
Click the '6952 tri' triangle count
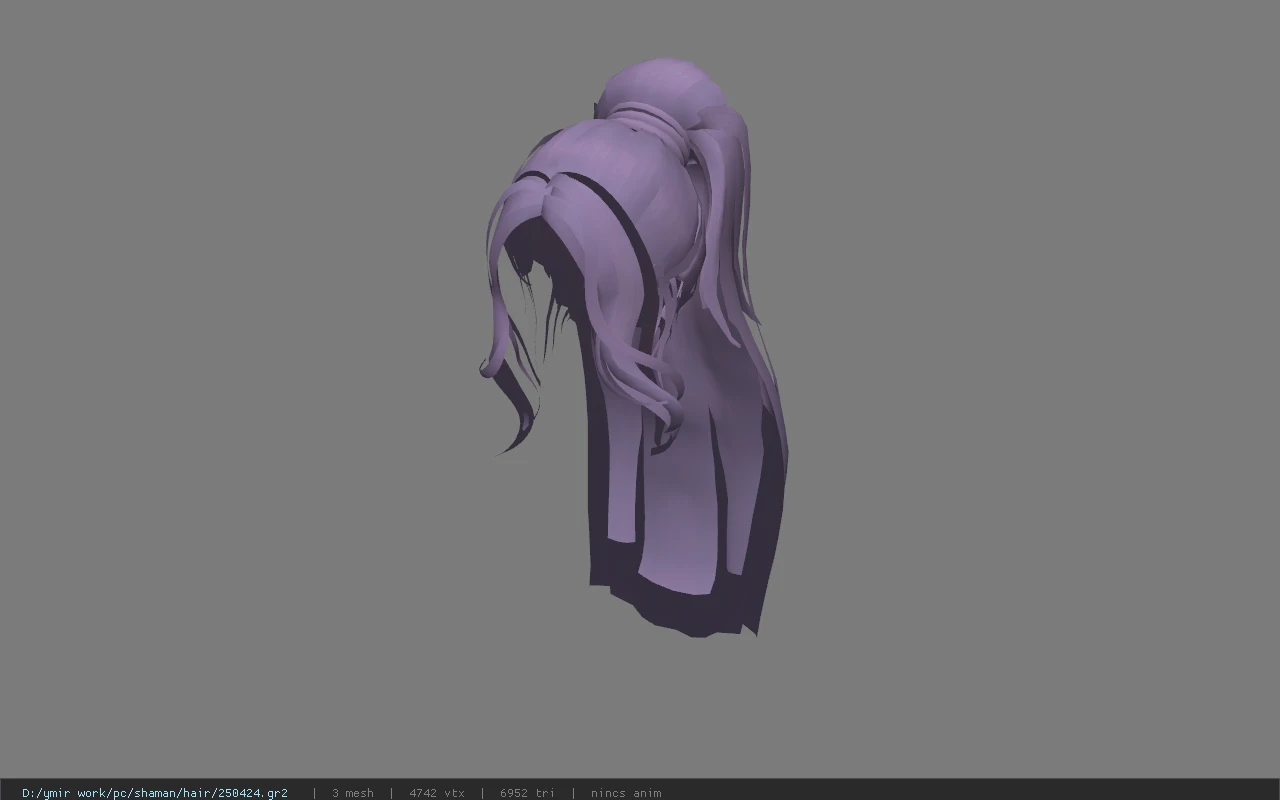tap(527, 793)
